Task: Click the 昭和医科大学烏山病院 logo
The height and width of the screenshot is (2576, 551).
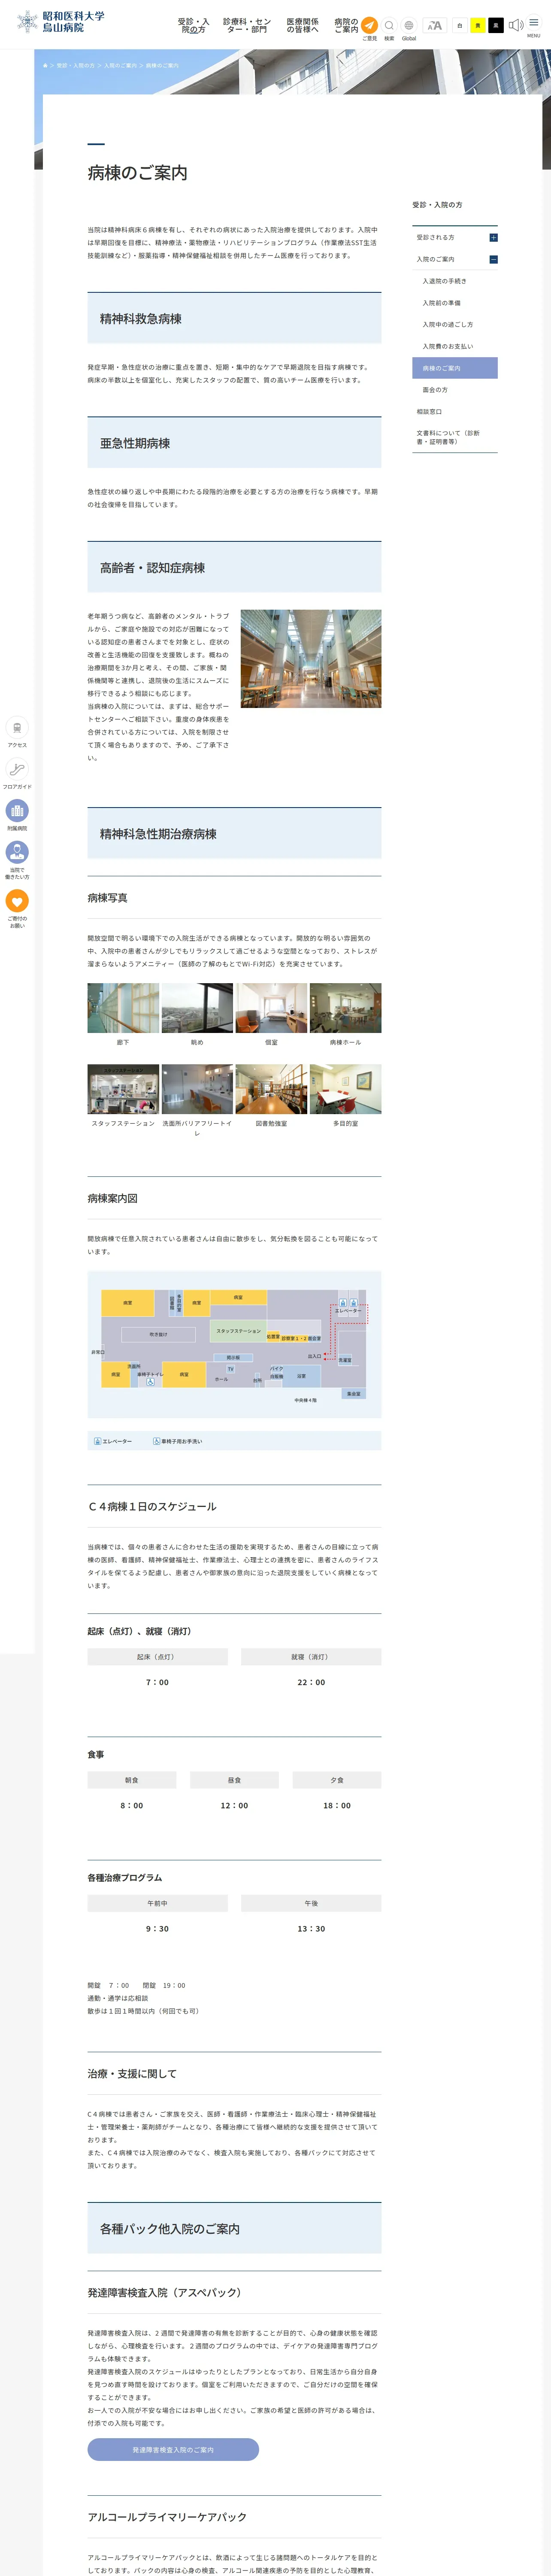Action: [x=60, y=22]
